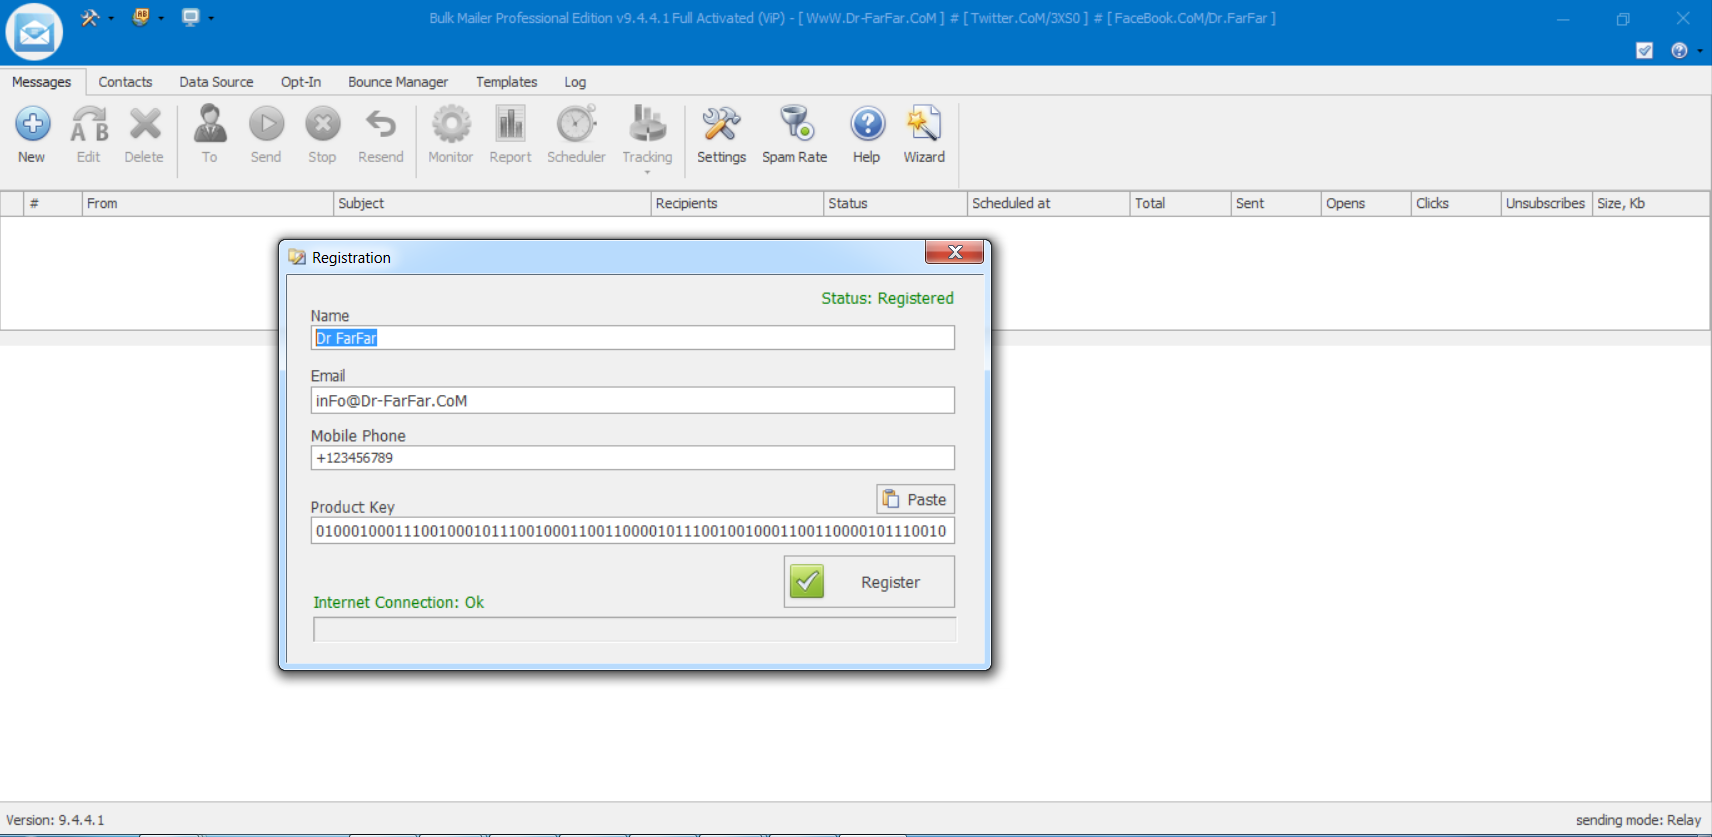Switch to the Contacts tab
This screenshot has width=1712, height=837.
tap(125, 82)
